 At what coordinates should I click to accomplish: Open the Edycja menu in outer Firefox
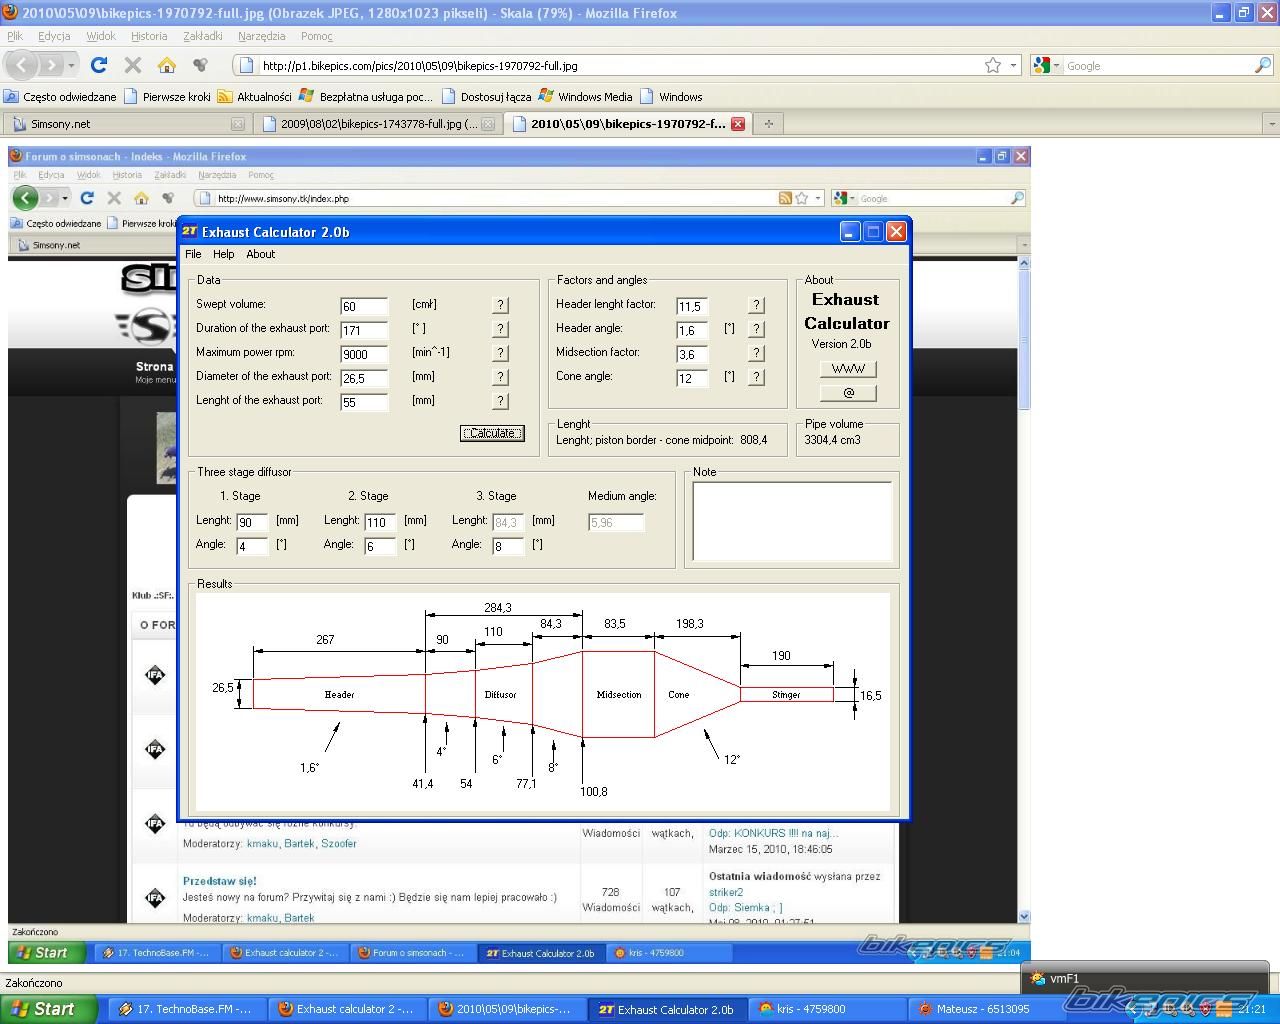coord(54,36)
